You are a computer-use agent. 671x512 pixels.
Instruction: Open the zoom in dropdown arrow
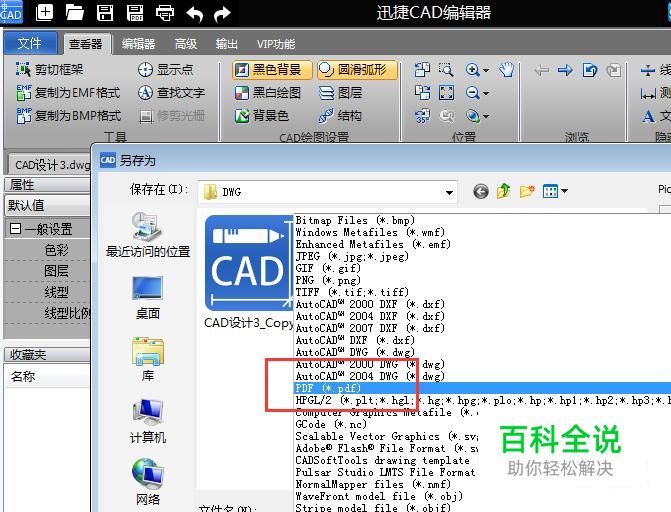tap(486, 70)
